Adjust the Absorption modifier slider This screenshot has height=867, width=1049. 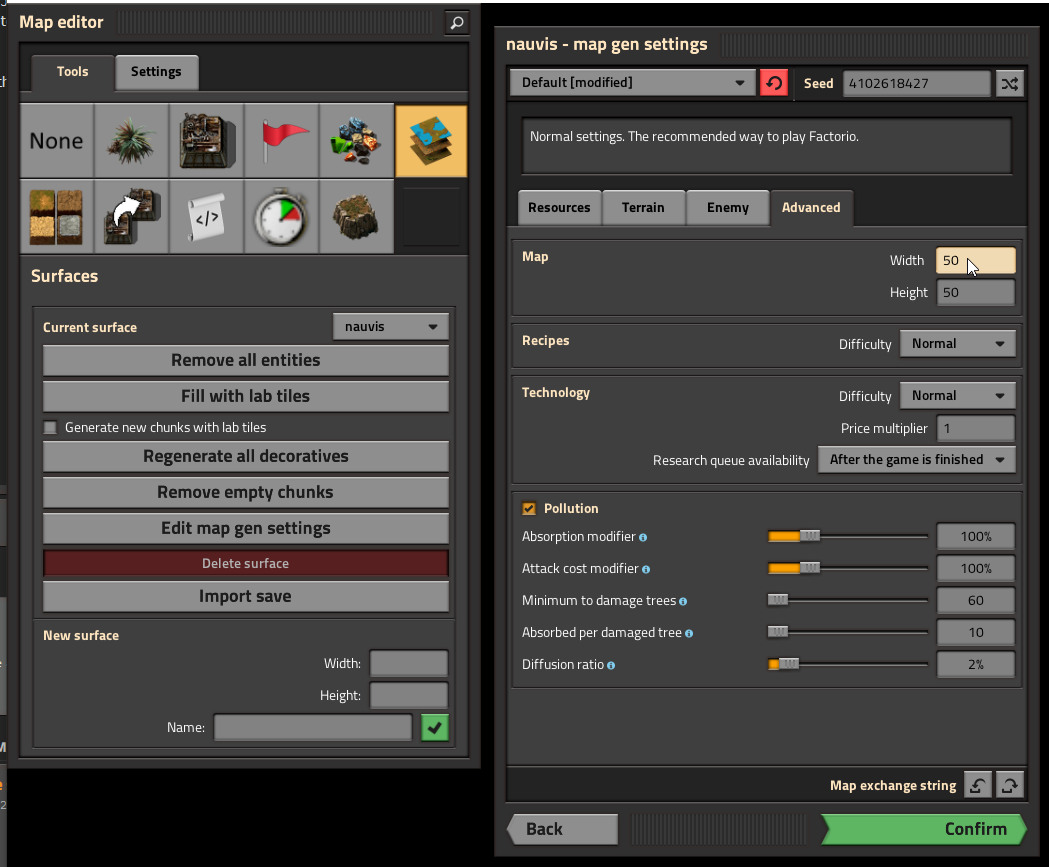(848, 536)
